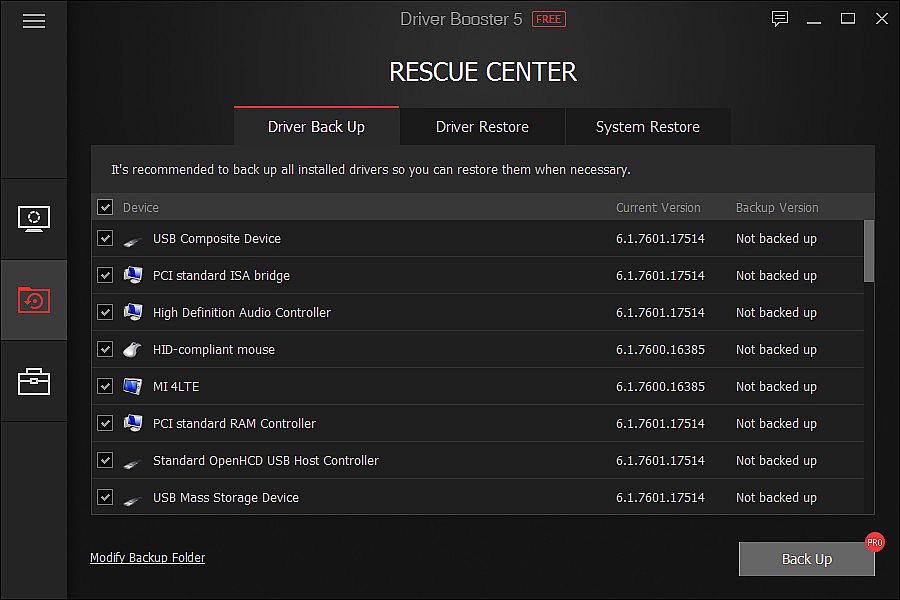
Task: Click the Backup Version column header
Action: [x=777, y=208]
